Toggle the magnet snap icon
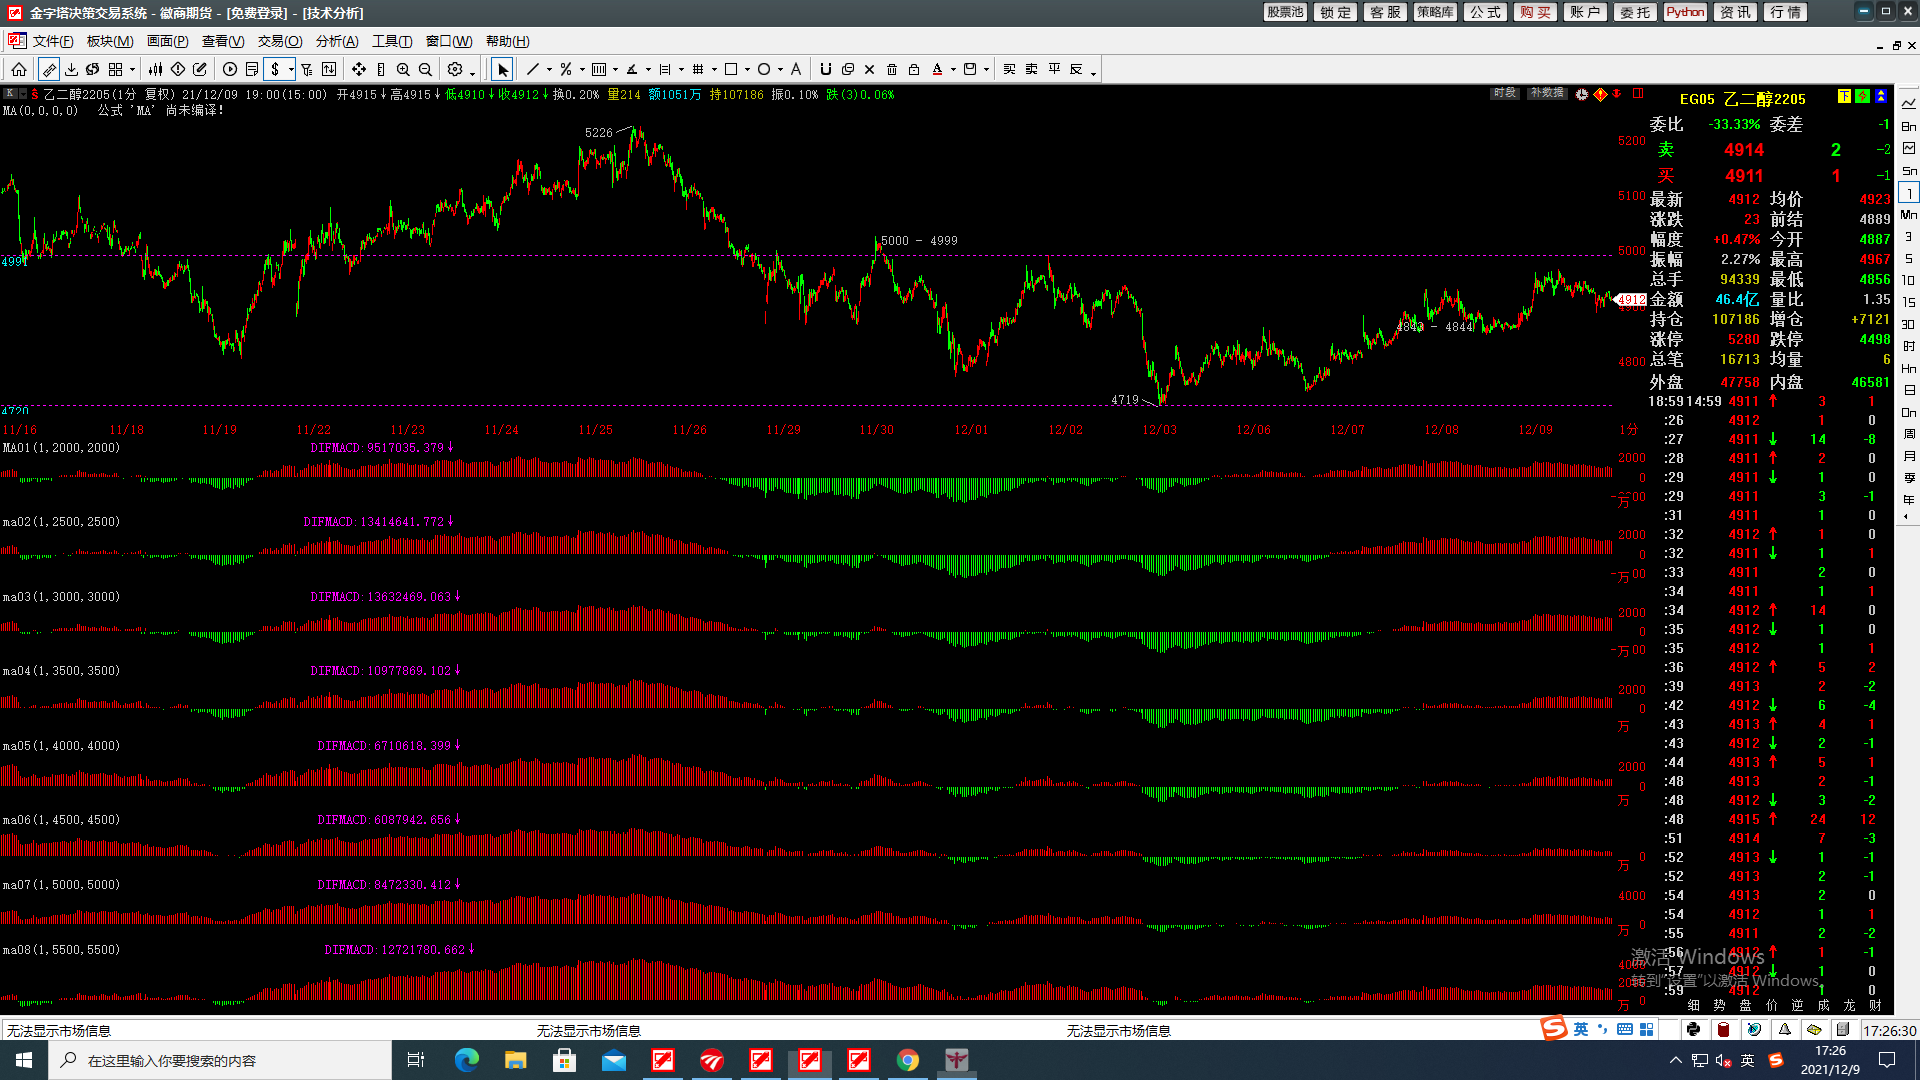 point(825,69)
